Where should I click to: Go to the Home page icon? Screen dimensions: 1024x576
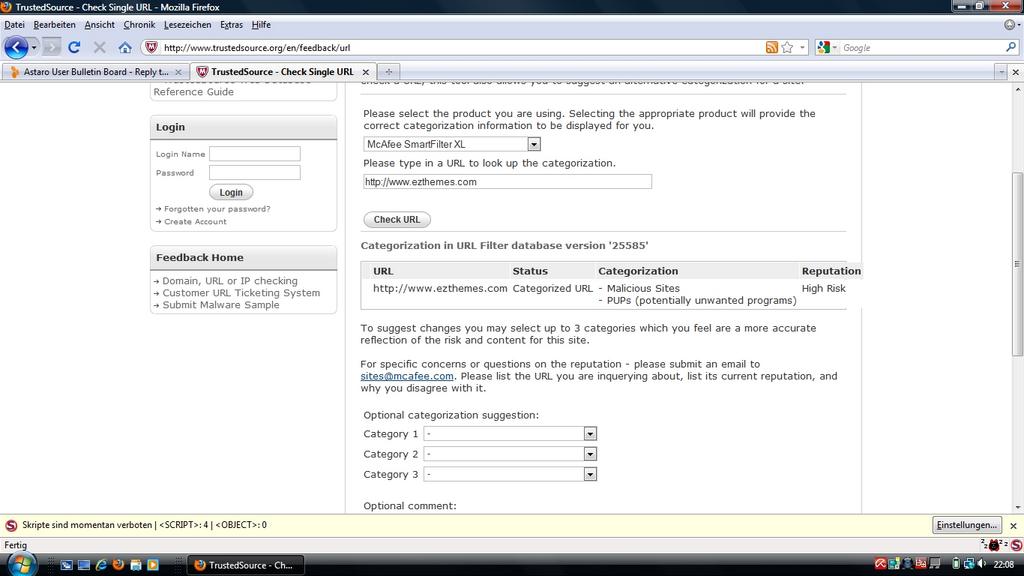coord(125,47)
